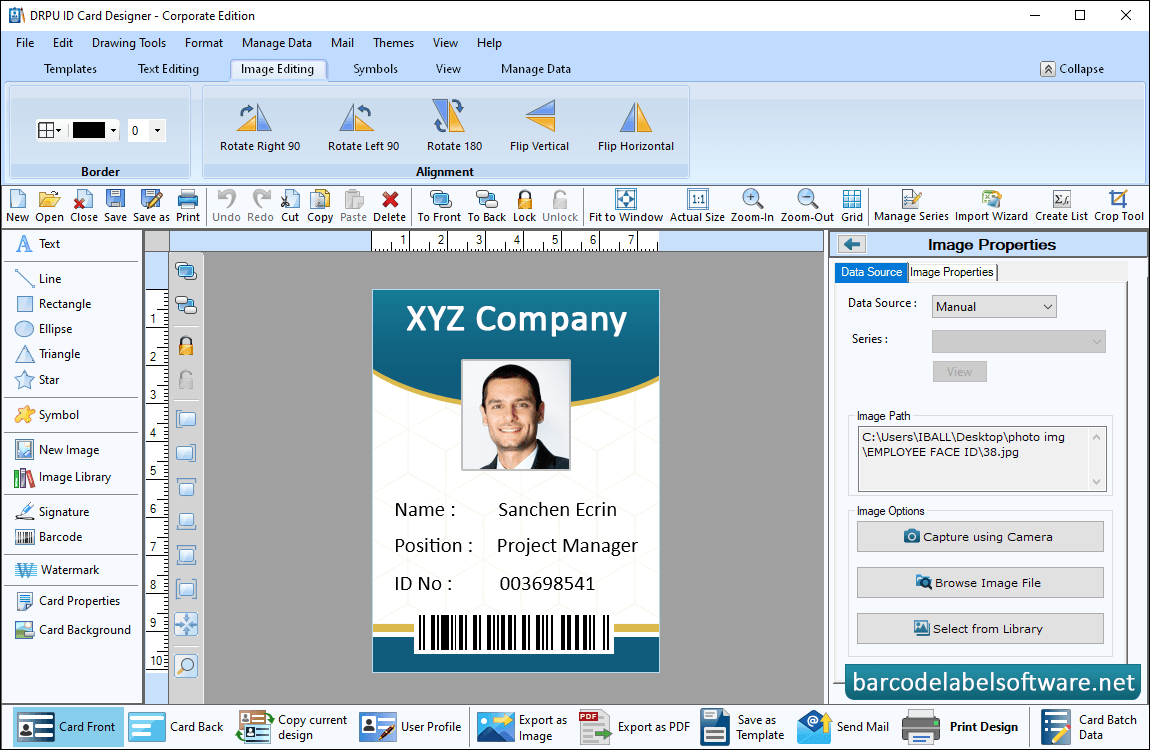1150x750 pixels.
Task: Click the Image Path scrollbar down arrow
Action: point(1096,482)
